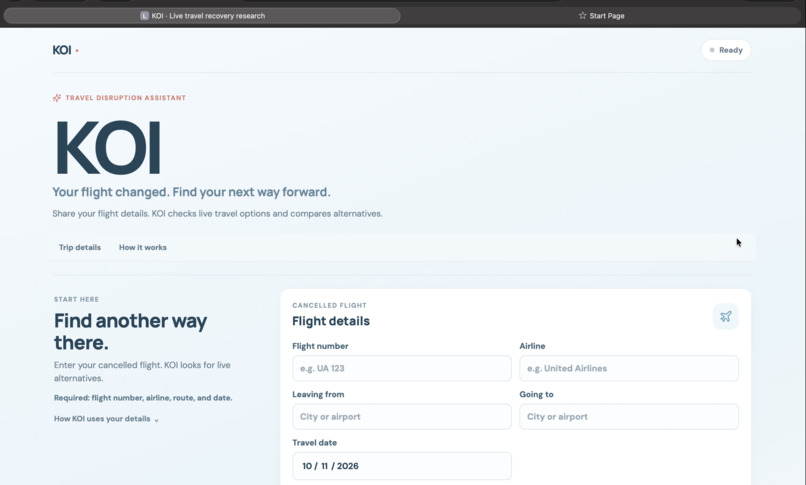Select the year 2026 in Travel date
Image resolution: width=806 pixels, height=485 pixels.
pyautogui.click(x=348, y=466)
